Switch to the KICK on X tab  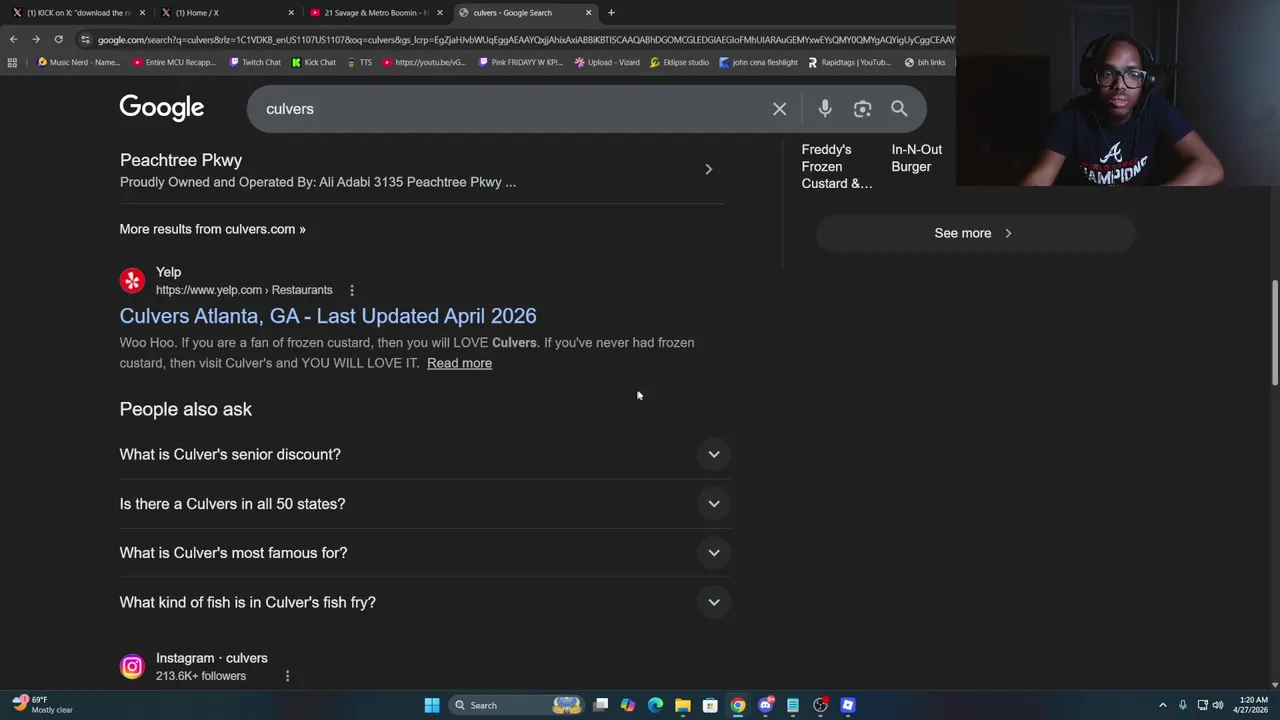(x=78, y=13)
